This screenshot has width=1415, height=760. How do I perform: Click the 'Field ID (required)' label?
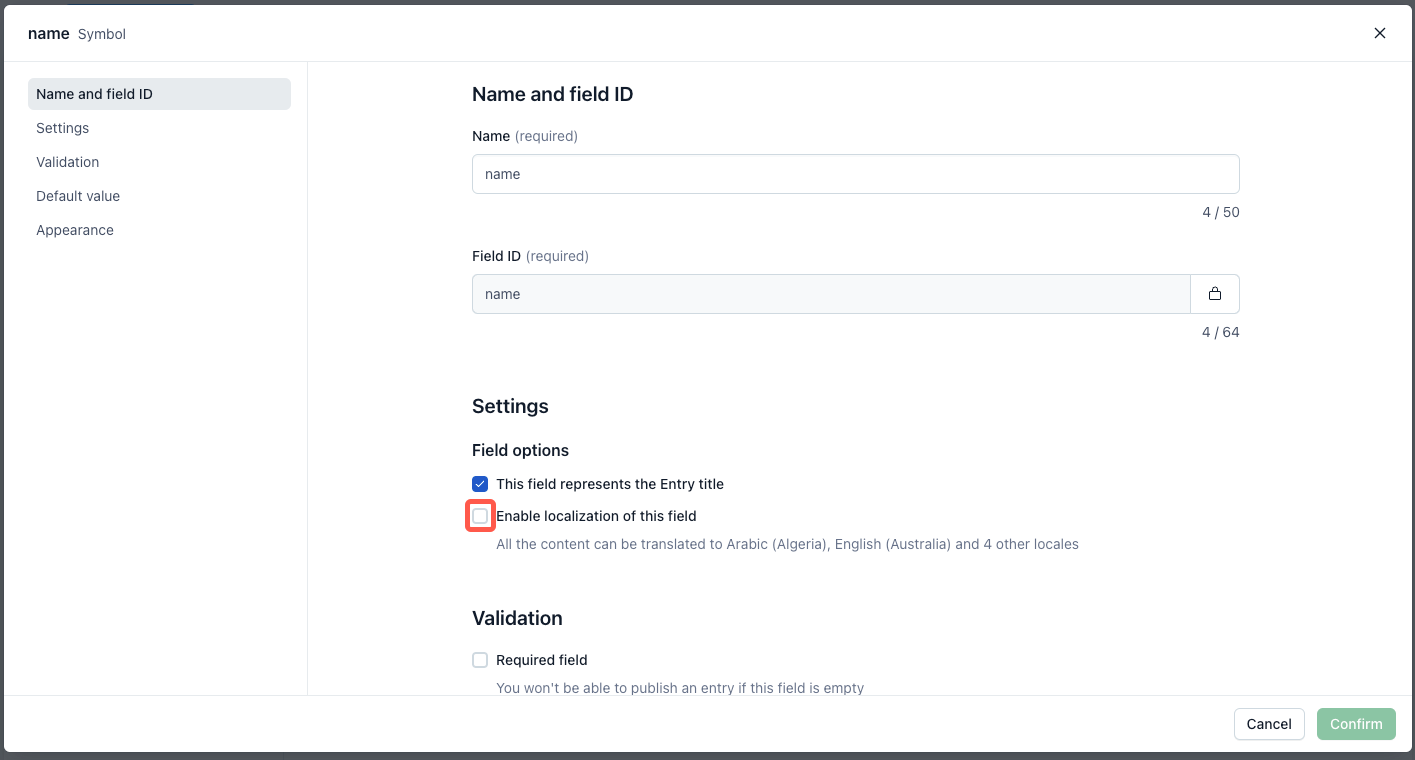[x=530, y=256]
